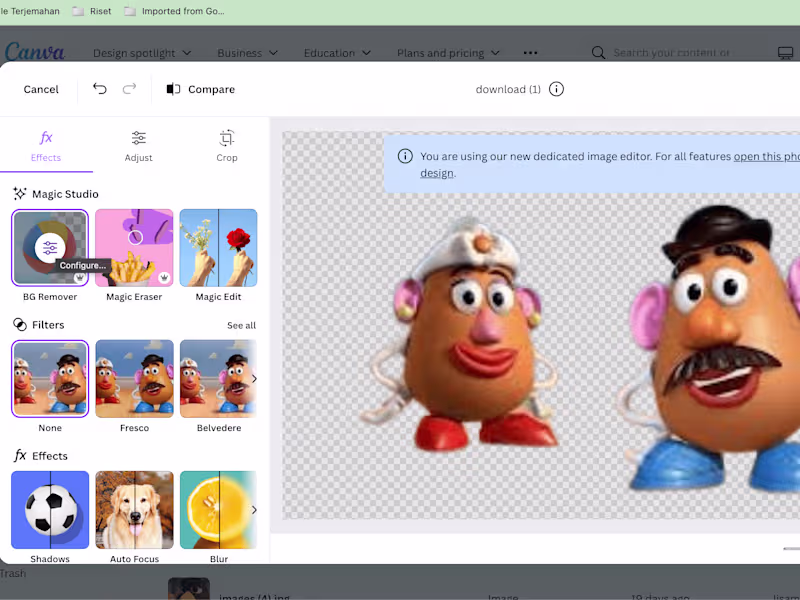This screenshot has width=800, height=600.
Task: Click the redo arrow icon
Action: pyautogui.click(x=129, y=89)
